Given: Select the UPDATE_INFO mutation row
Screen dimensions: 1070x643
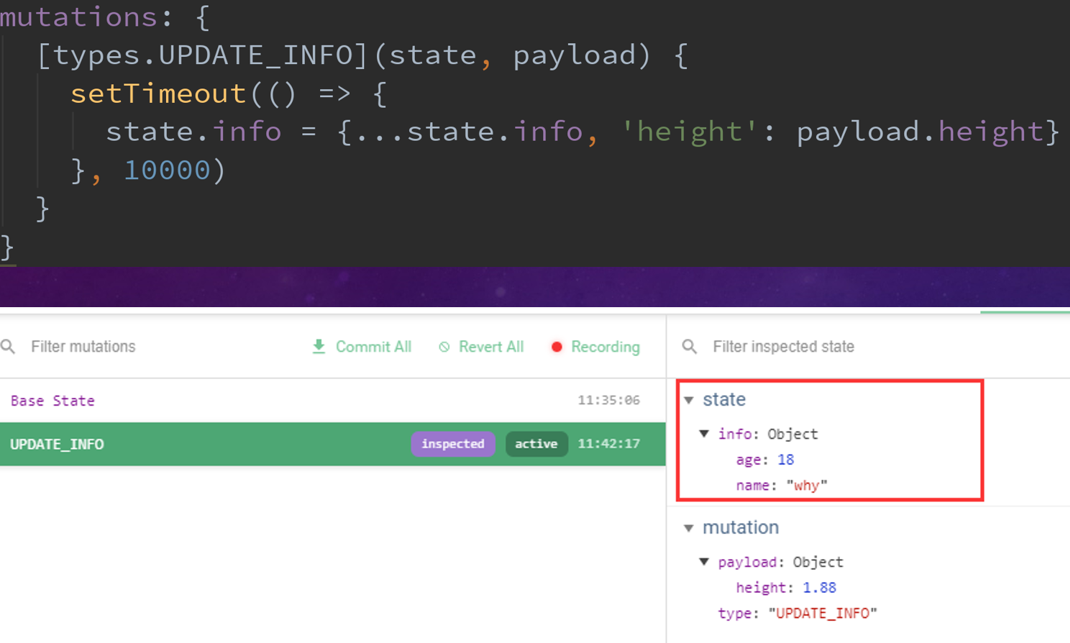Looking at the screenshot, I should 57,444.
